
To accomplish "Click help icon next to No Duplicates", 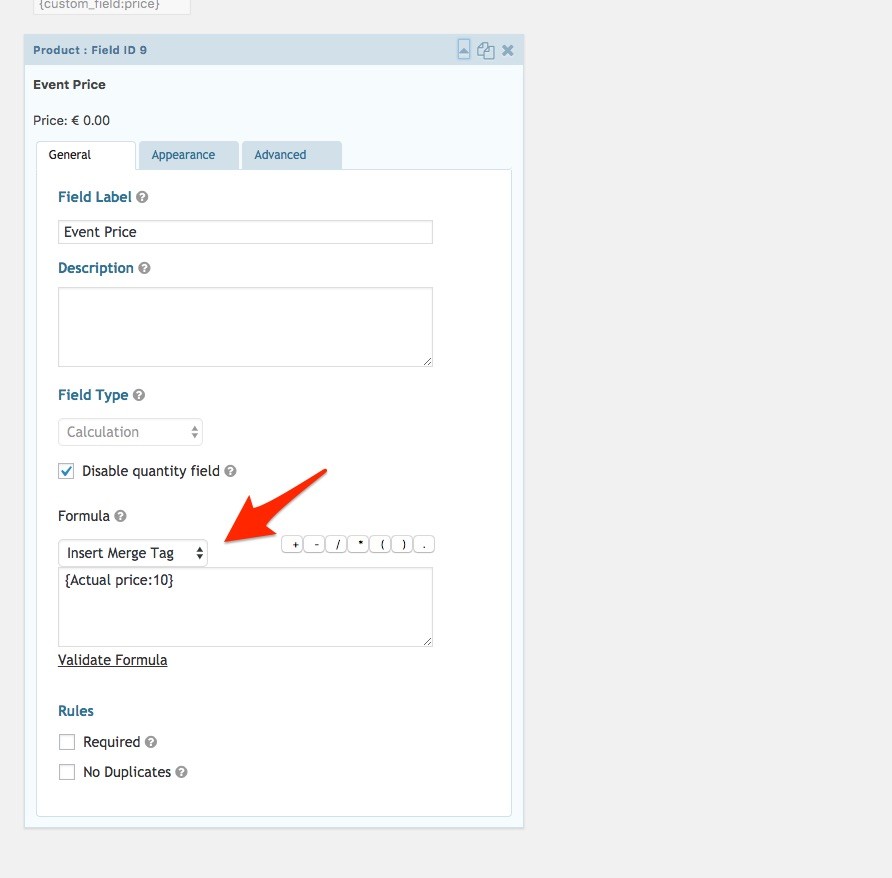I will coord(181,772).
